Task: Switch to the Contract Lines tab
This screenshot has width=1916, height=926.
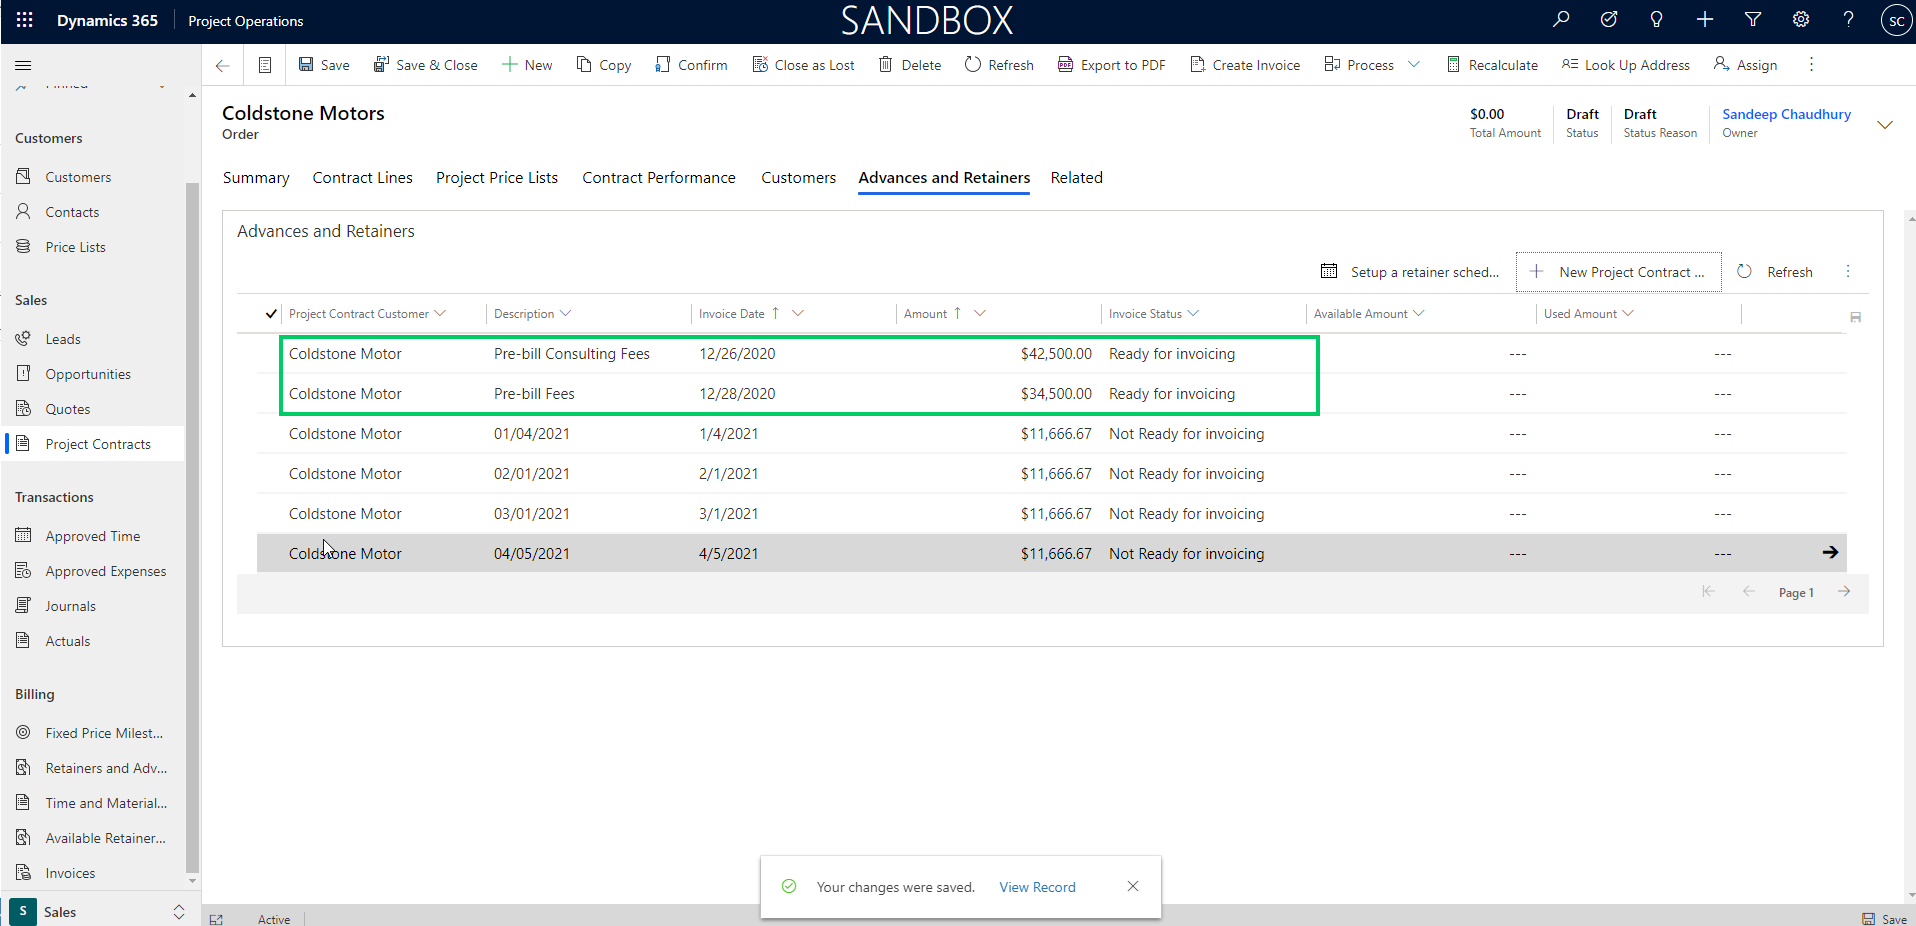Action: [362, 178]
